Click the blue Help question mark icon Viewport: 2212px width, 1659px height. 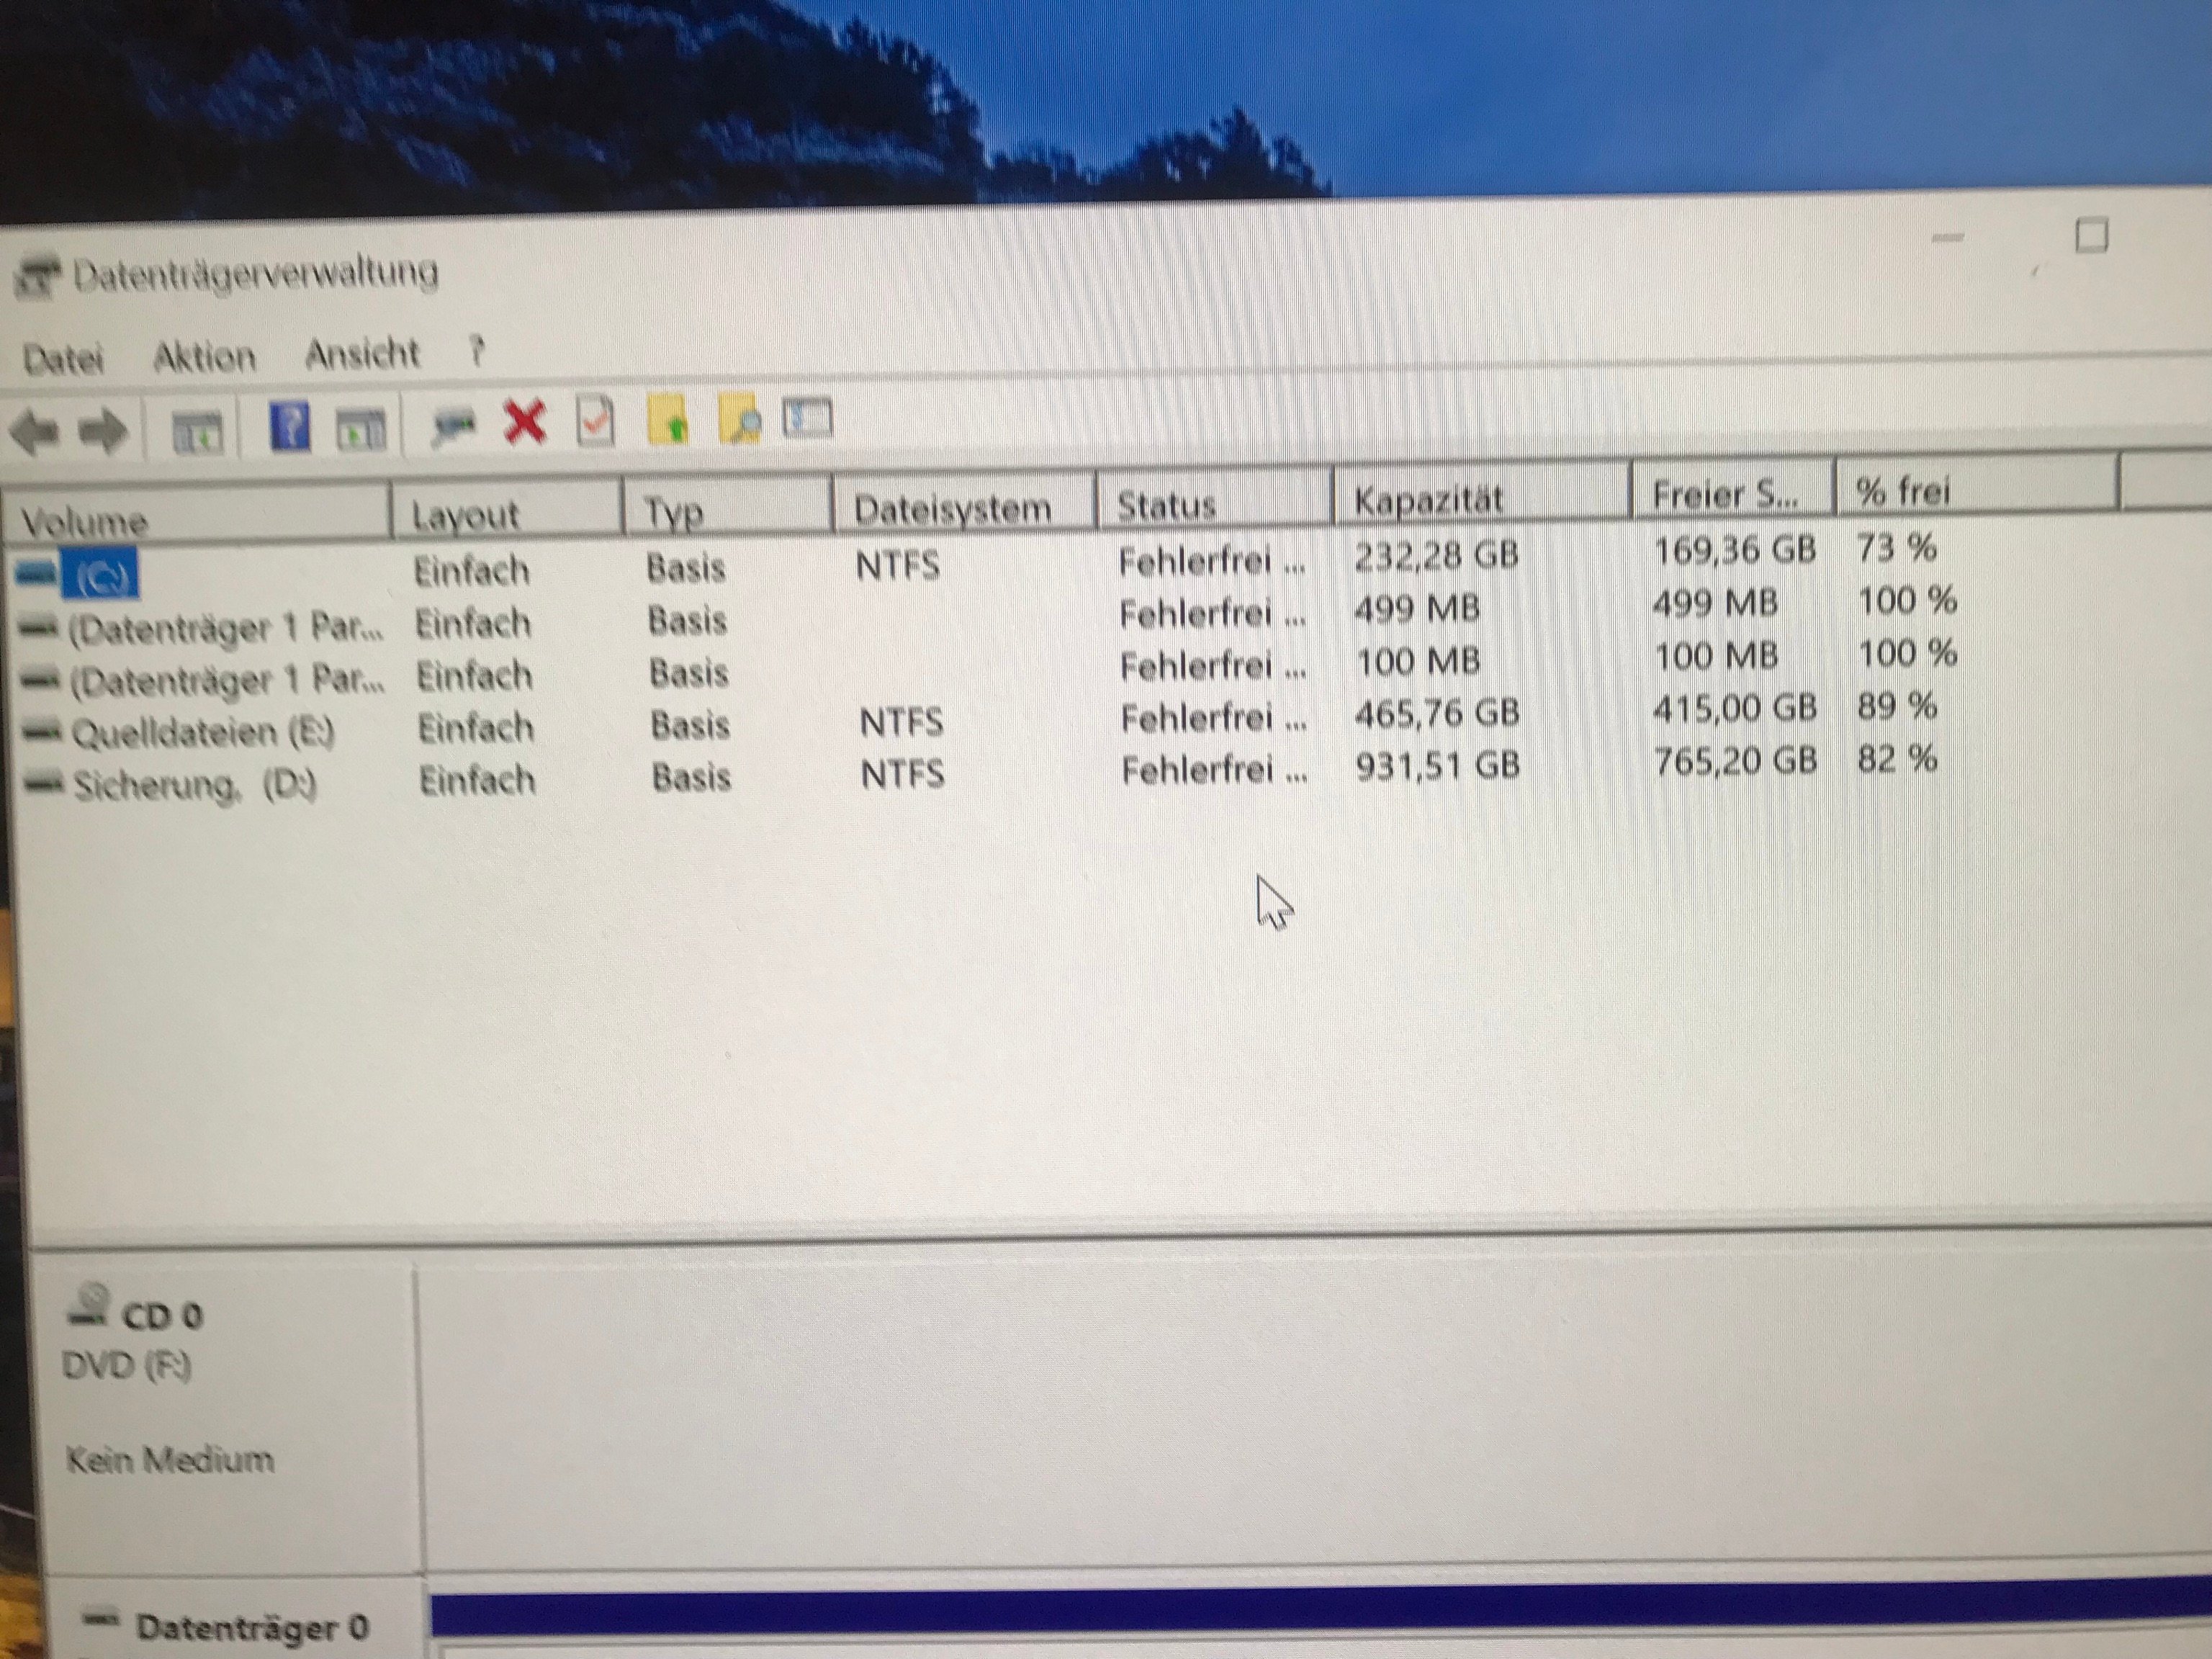pyautogui.click(x=290, y=428)
